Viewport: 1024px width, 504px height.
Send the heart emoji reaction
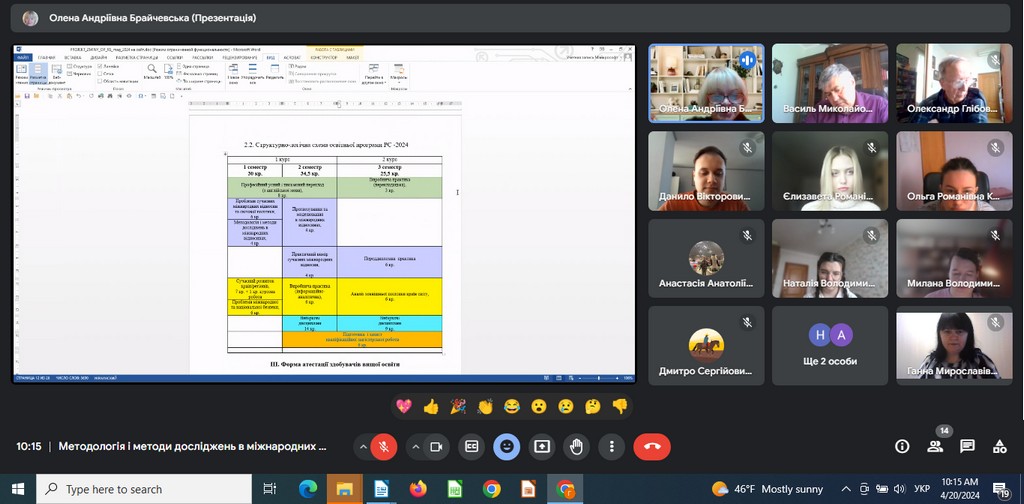(x=404, y=406)
